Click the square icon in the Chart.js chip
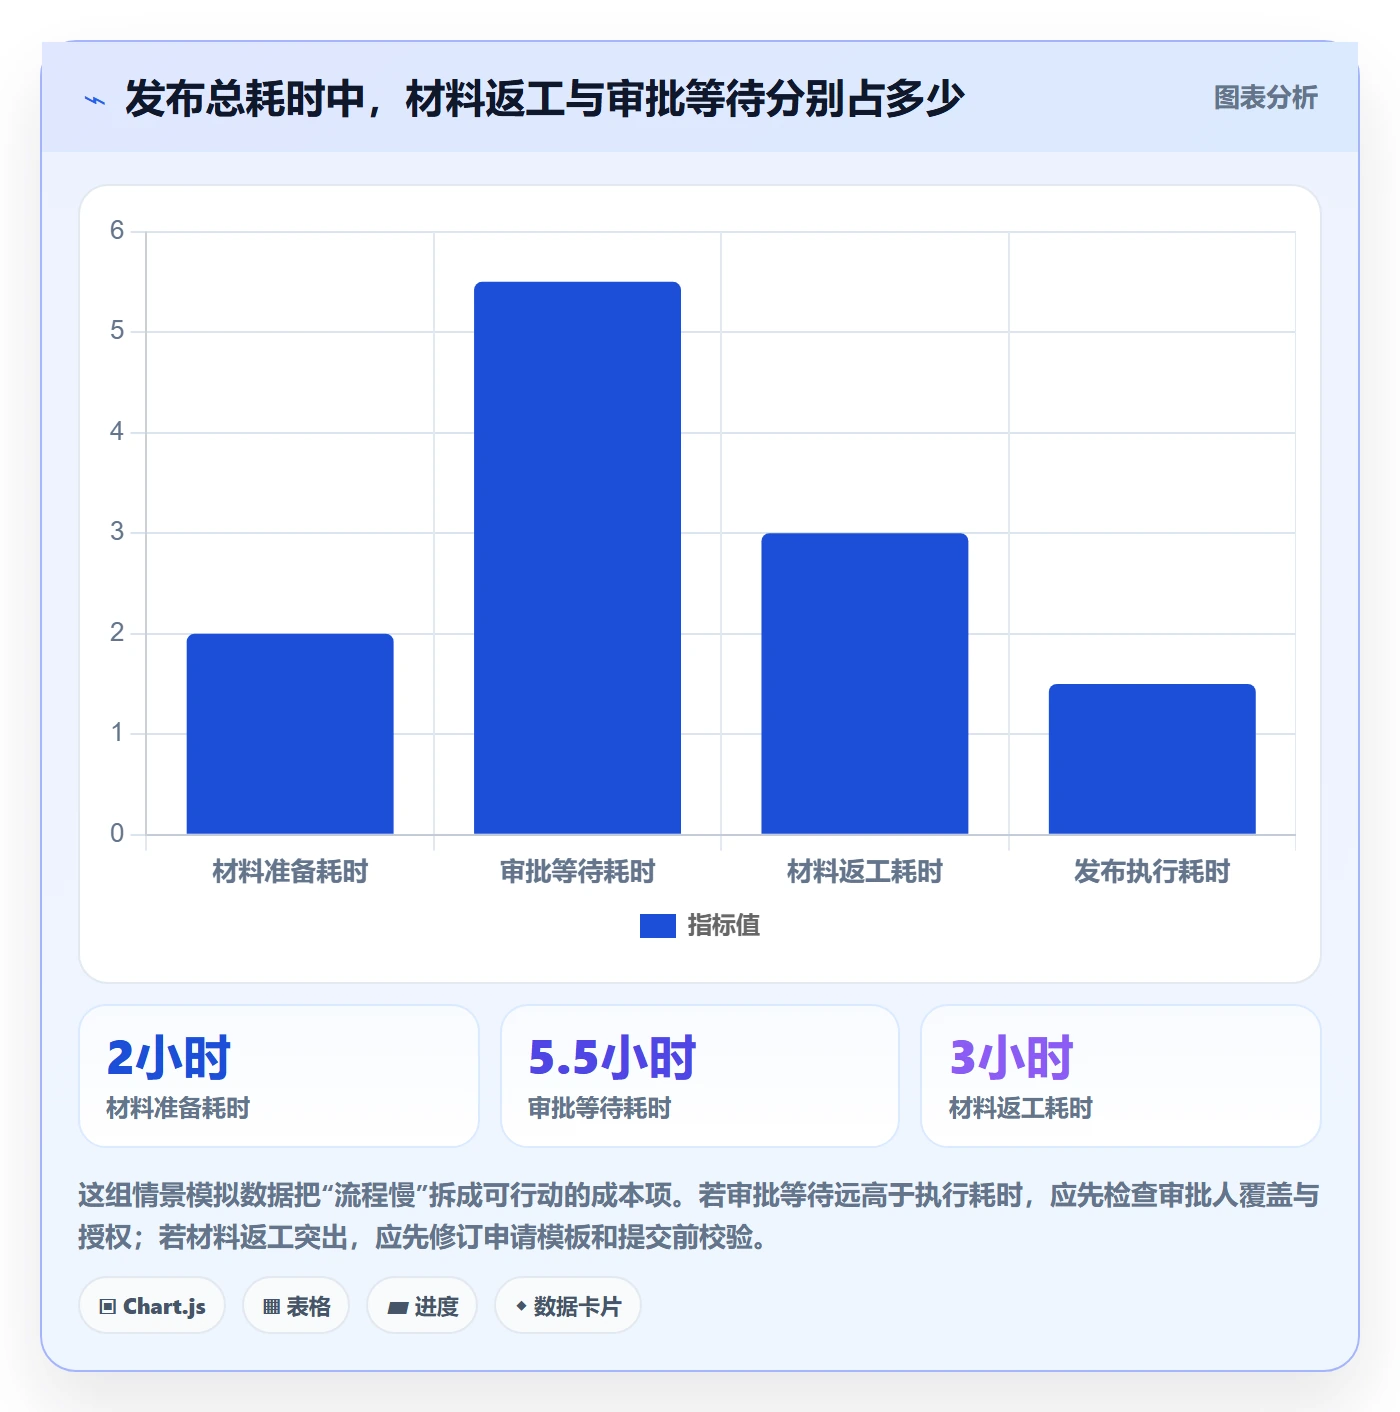Viewport: 1400px width, 1412px height. tap(108, 1307)
